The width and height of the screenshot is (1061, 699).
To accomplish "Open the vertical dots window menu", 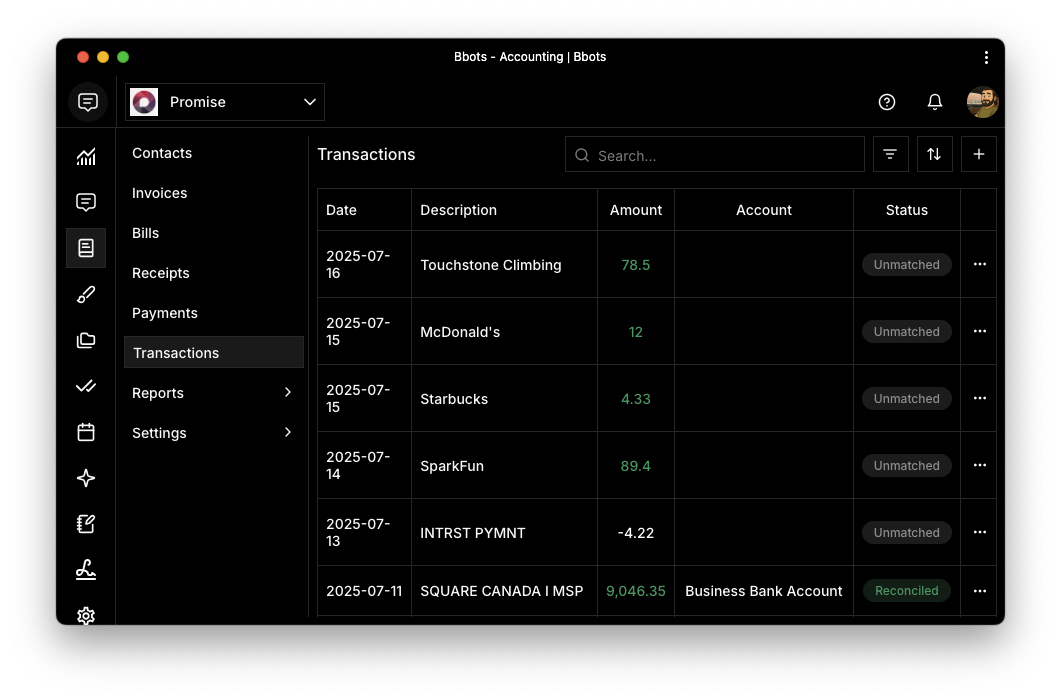I will coord(986,58).
